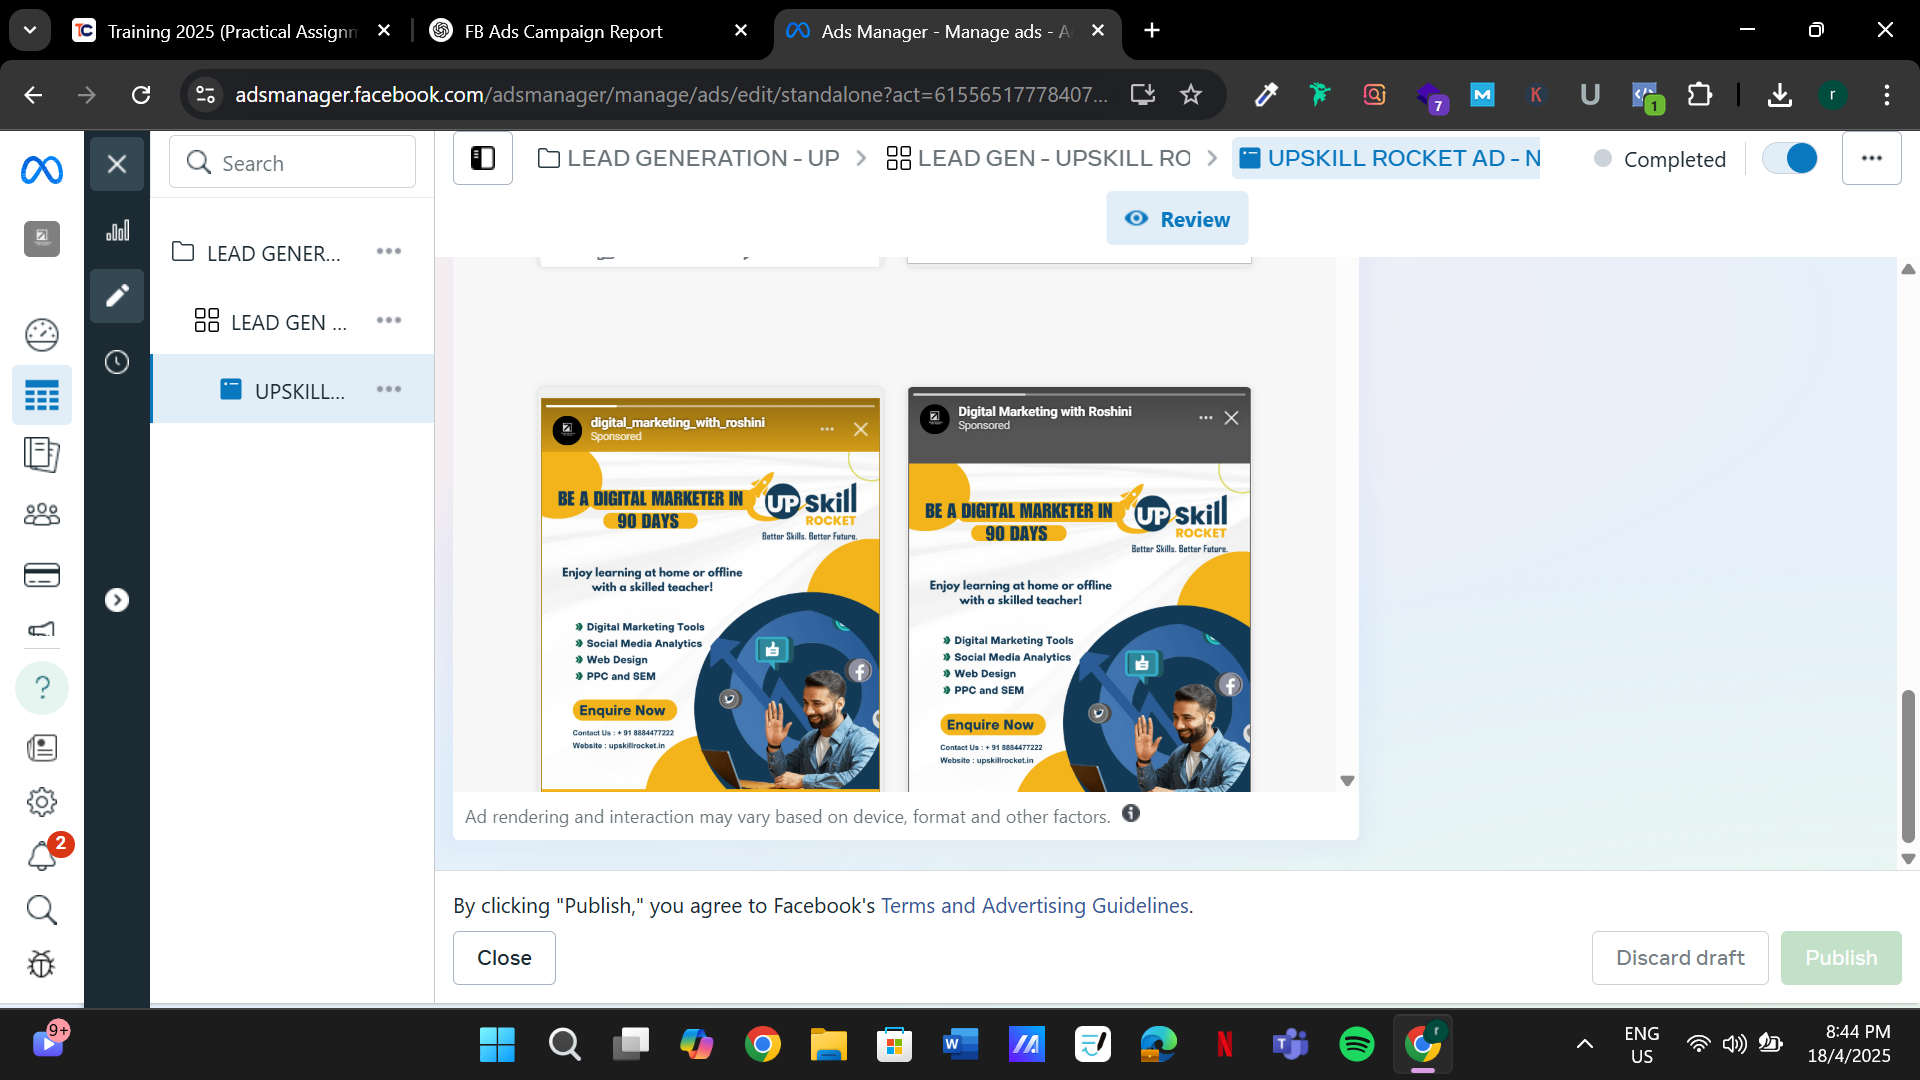The width and height of the screenshot is (1920, 1080).
Task: Open the Chrome three-dot menu
Action: pos(1887,95)
